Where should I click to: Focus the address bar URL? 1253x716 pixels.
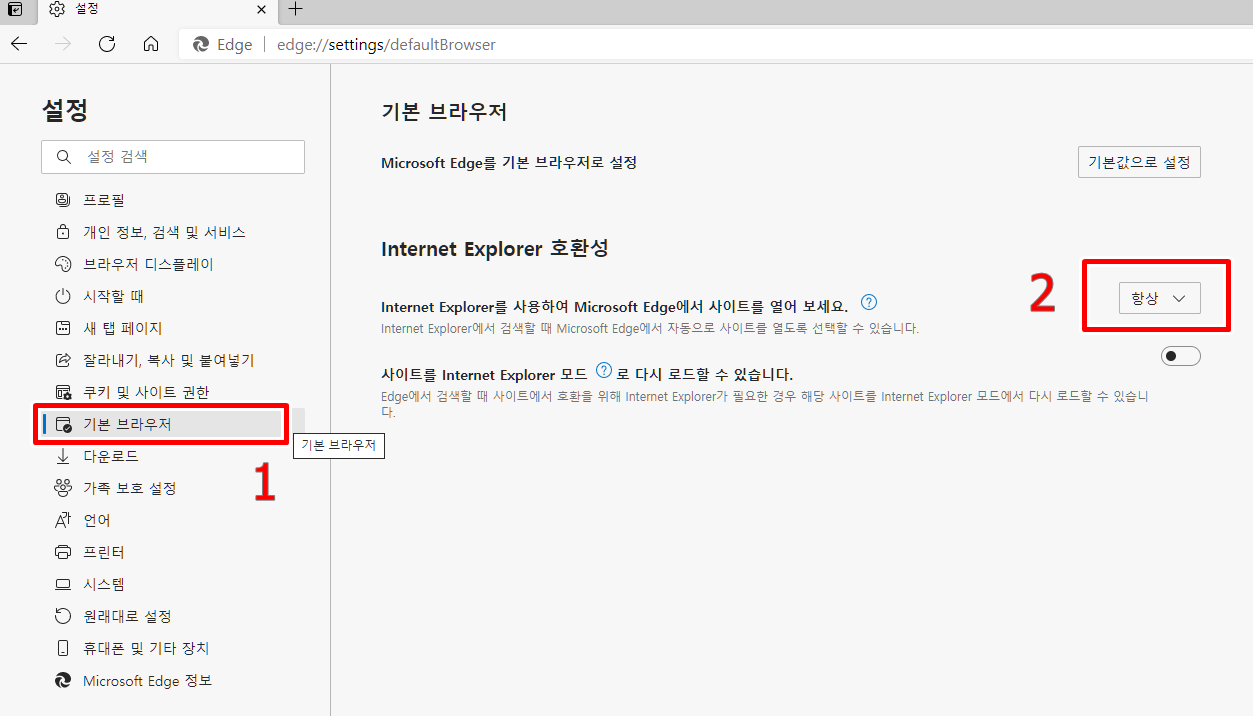386,45
